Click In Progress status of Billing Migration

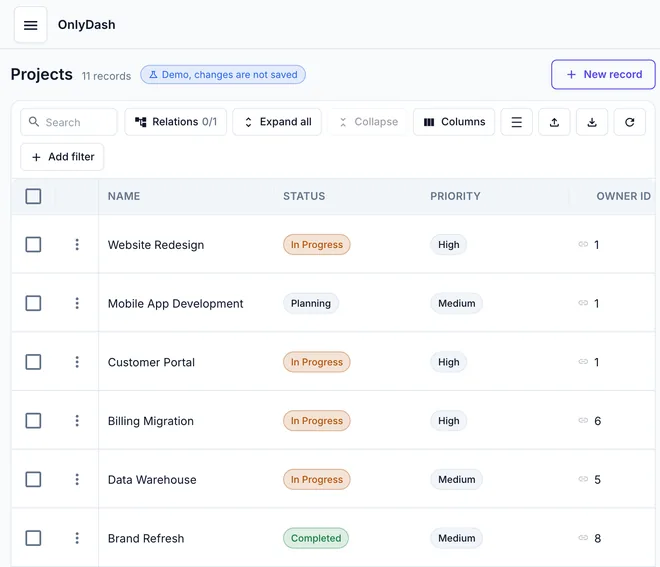[317, 421]
